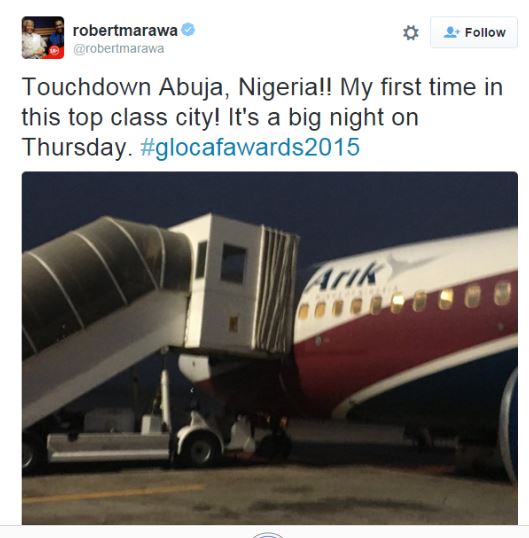Open the gear settings menu on tweet
The height and width of the screenshot is (538, 529).
[x=411, y=33]
